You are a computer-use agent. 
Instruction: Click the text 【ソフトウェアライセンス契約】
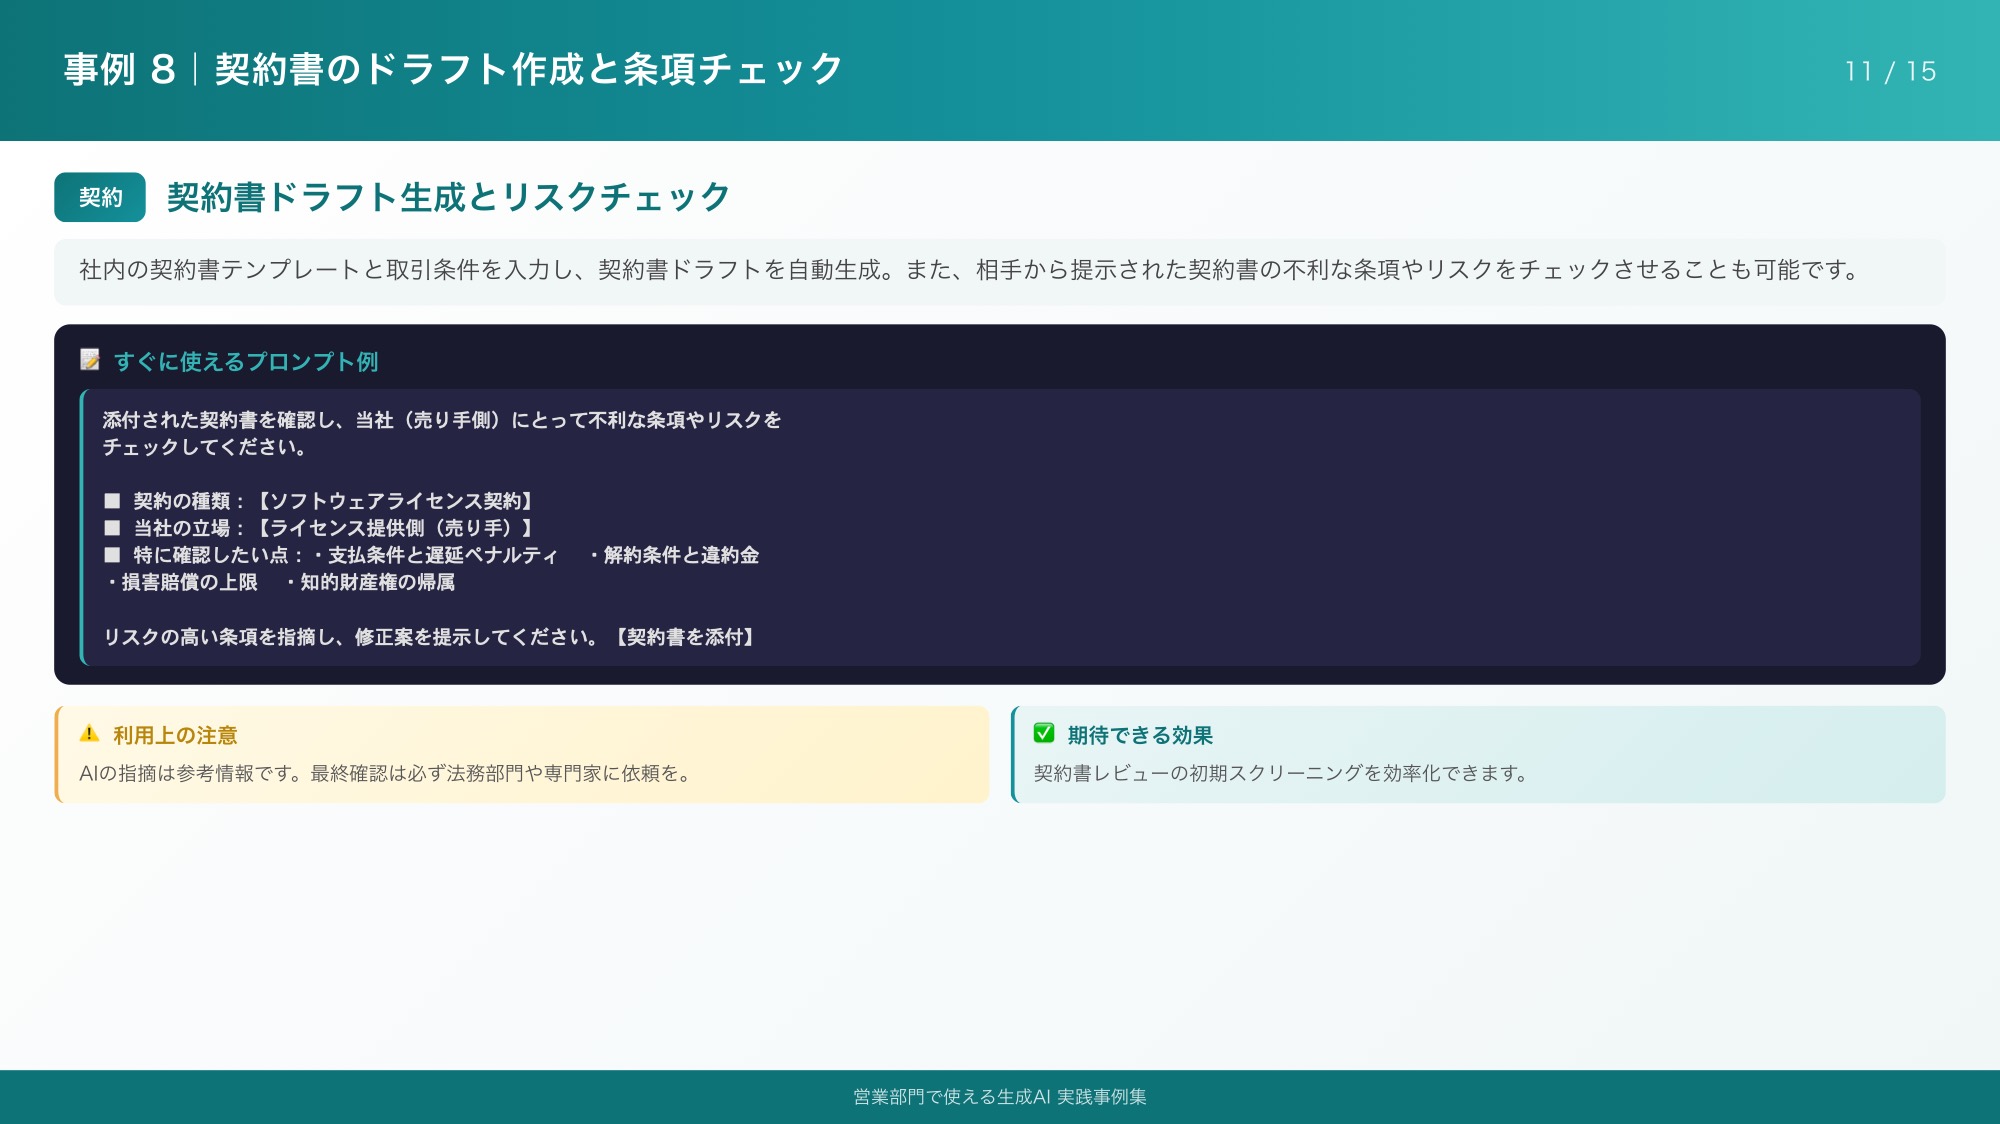click(395, 500)
